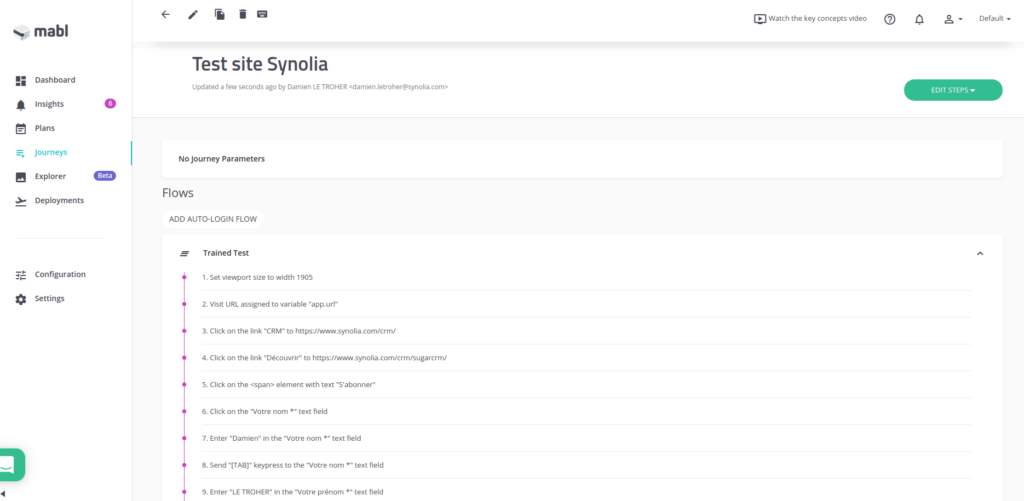1024x501 pixels.
Task: Click the help question mark icon
Action: pyautogui.click(x=889, y=19)
